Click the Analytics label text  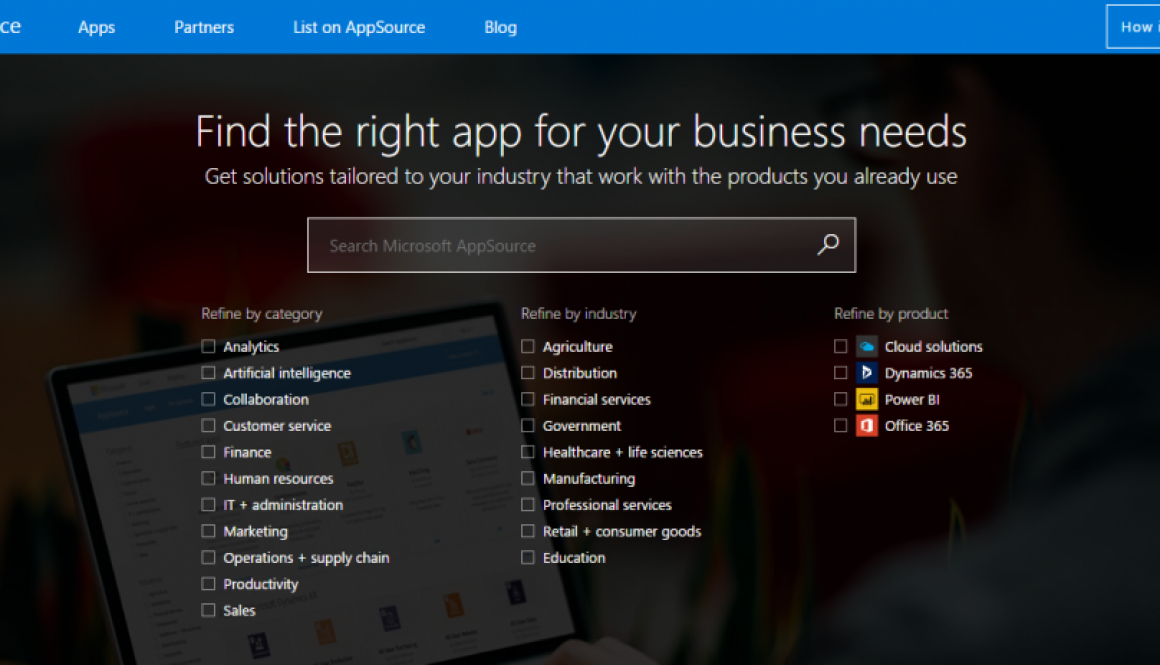click(x=252, y=347)
